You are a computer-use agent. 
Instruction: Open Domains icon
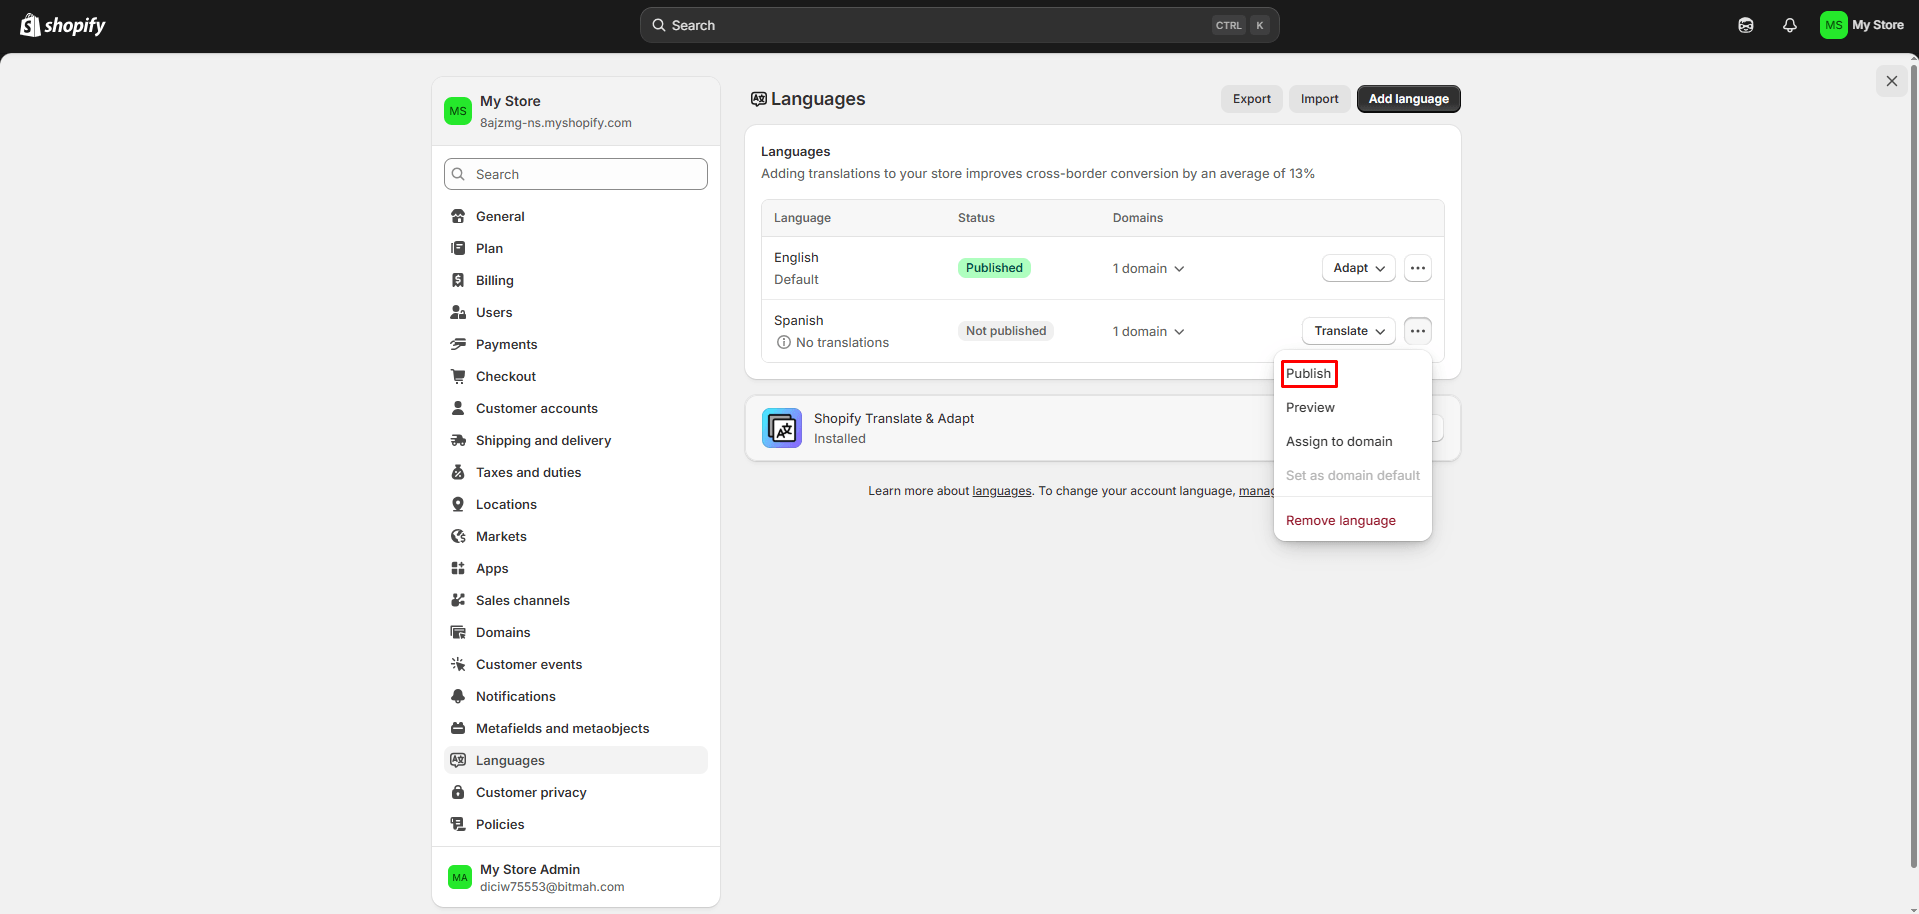click(458, 632)
